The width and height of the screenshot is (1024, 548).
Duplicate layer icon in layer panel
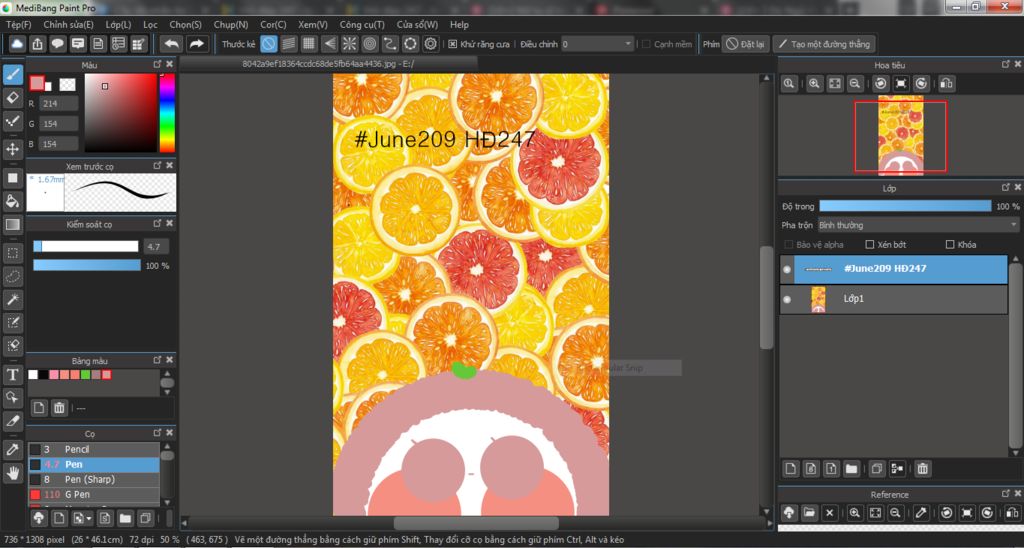(876, 468)
